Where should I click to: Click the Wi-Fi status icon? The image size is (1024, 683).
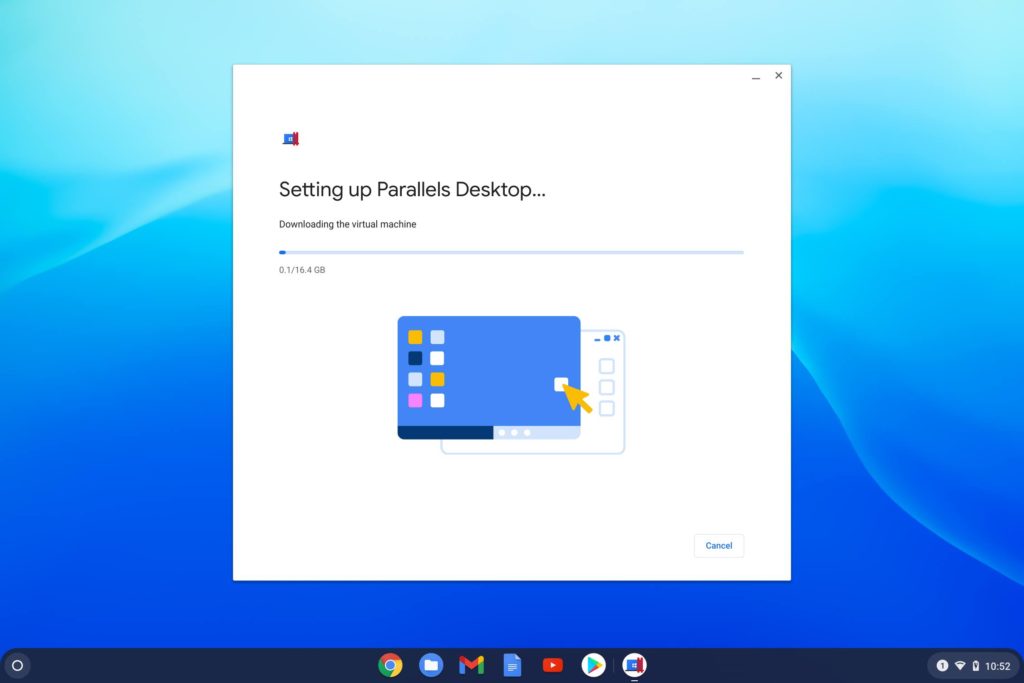[960, 665]
